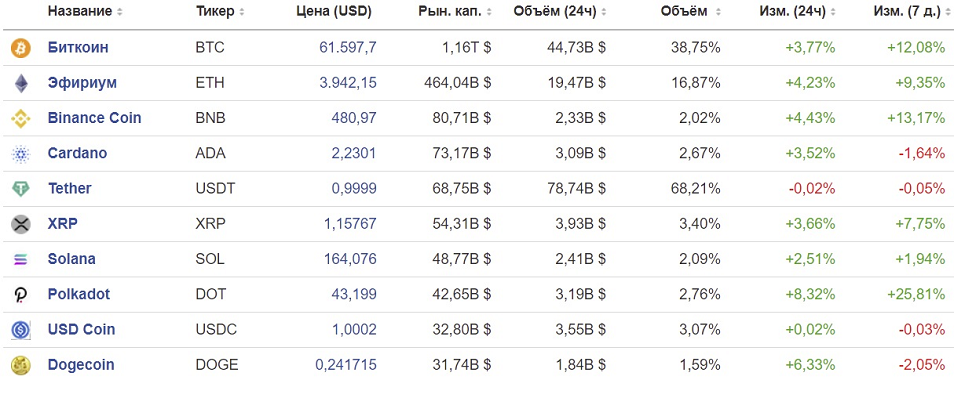Click the Dogecoin price 0,241715
The width and height of the screenshot is (954, 398).
pyautogui.click(x=346, y=365)
